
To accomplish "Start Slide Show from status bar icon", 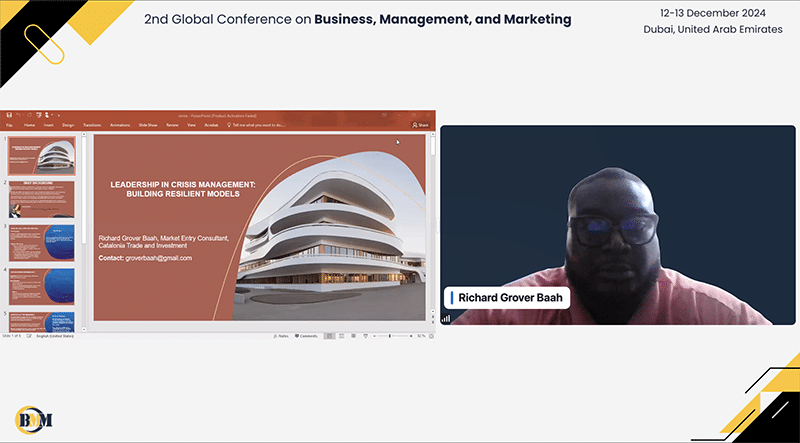I will coord(368,336).
